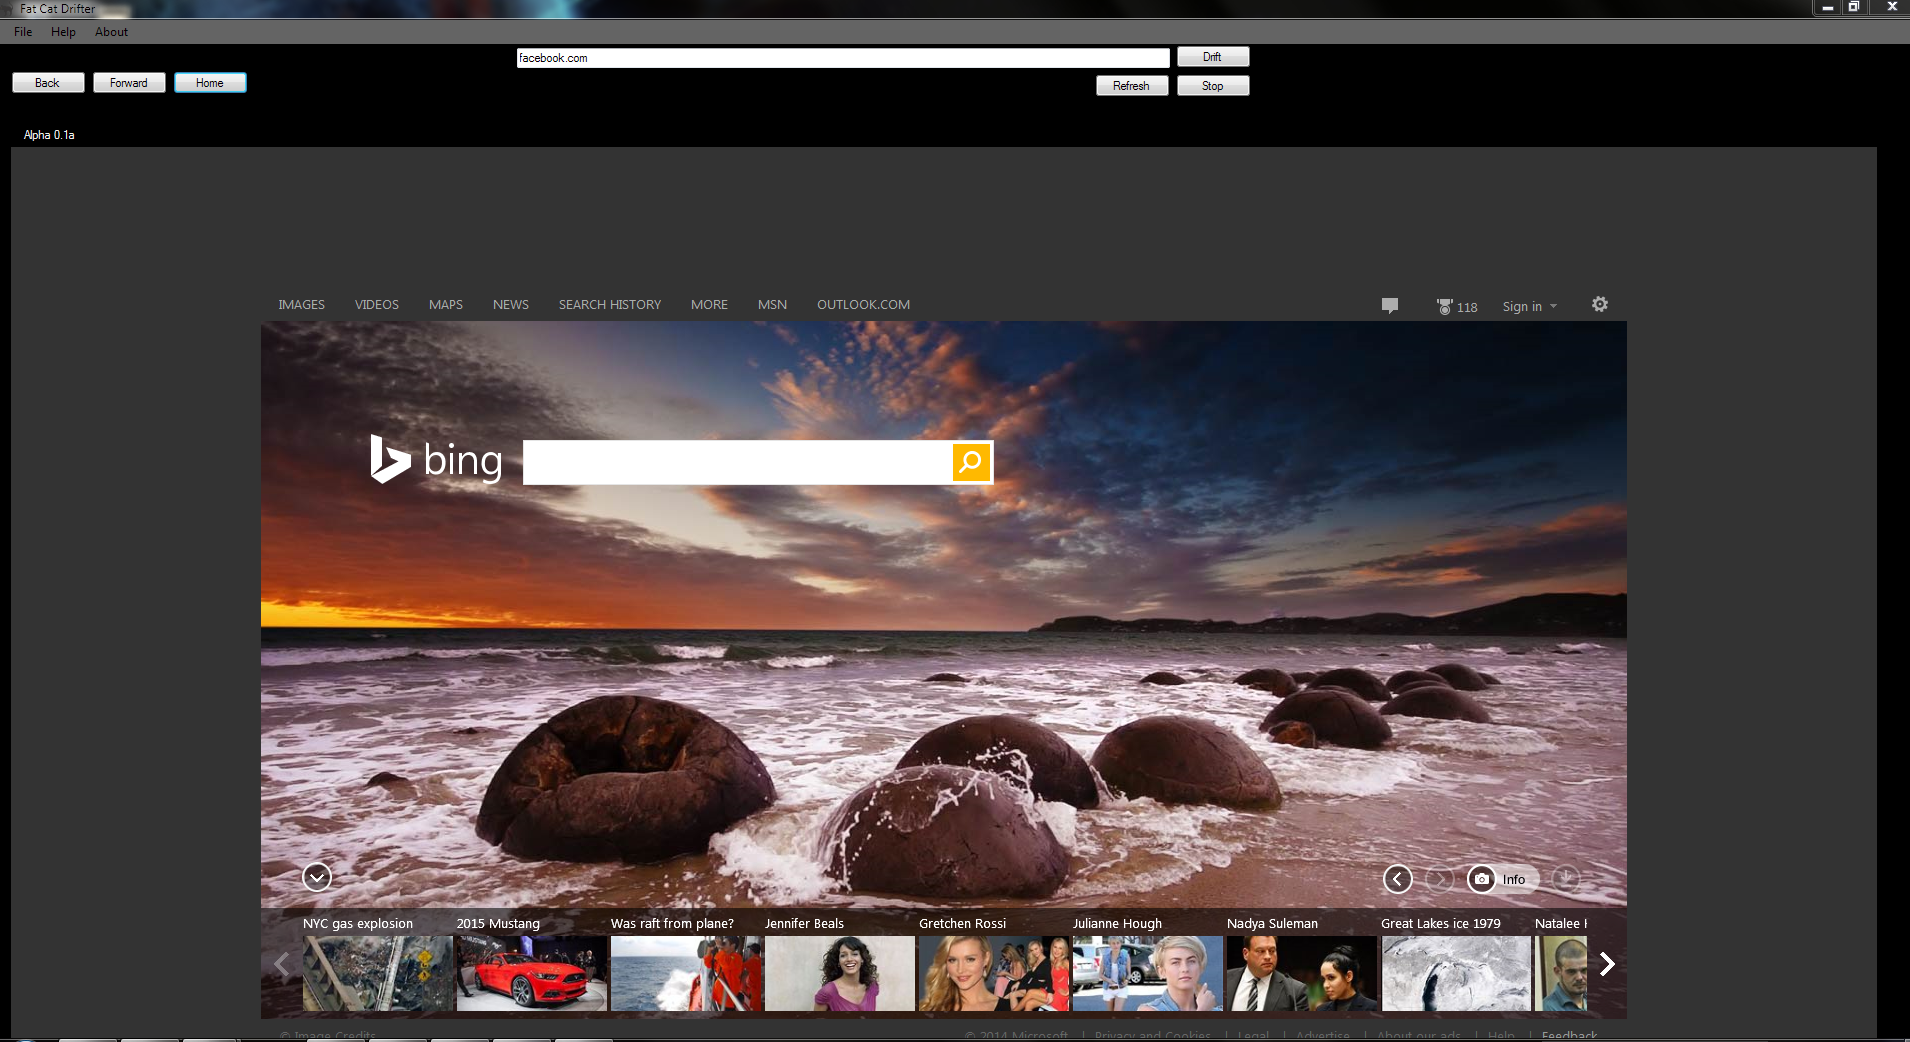Click the Home navigation button

coord(210,83)
